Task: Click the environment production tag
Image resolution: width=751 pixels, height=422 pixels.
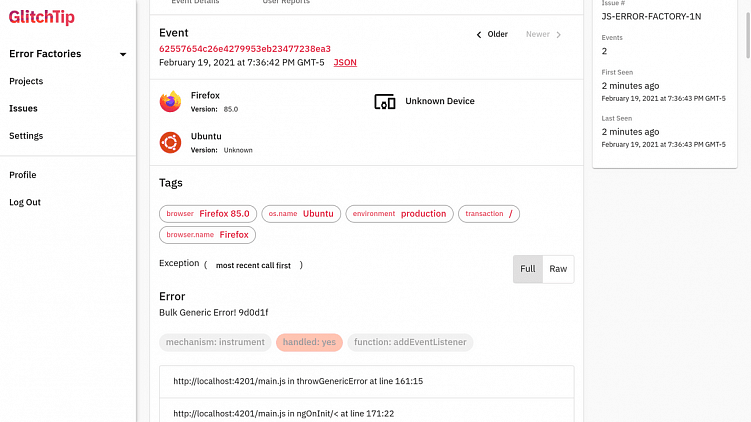Action: 399,214
